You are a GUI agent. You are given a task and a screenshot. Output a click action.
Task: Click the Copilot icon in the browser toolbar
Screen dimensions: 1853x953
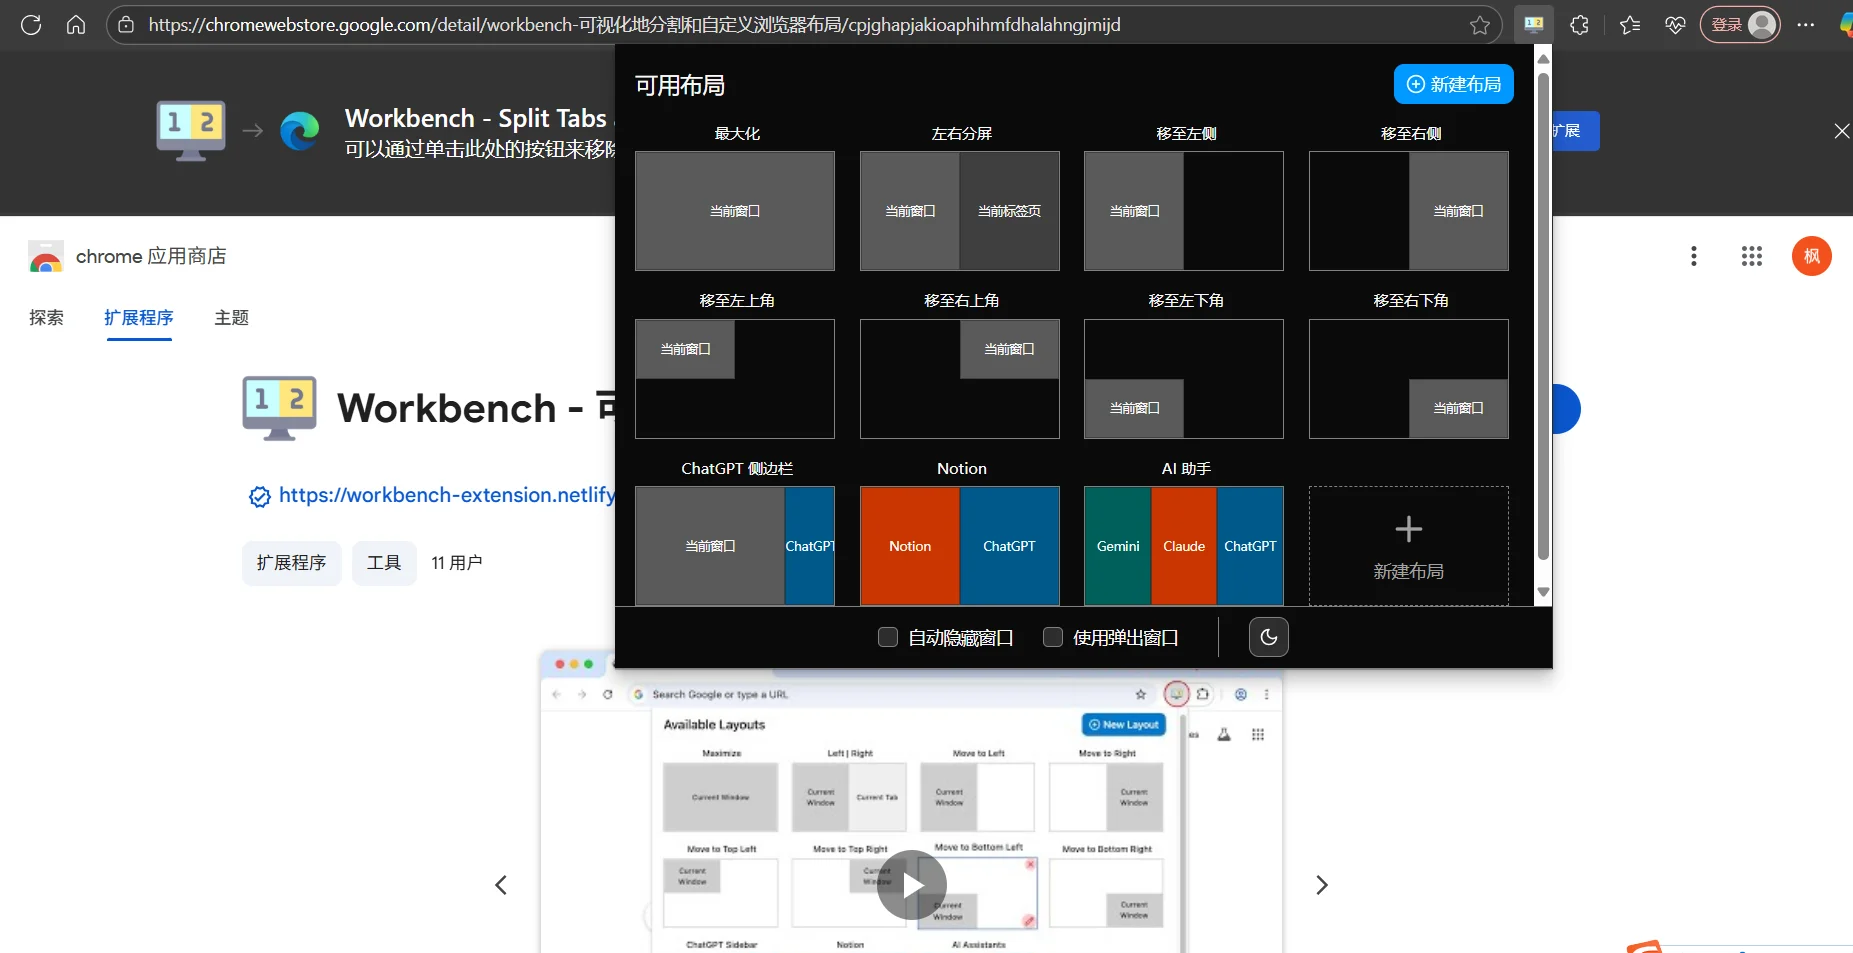pyautogui.click(x=1846, y=25)
